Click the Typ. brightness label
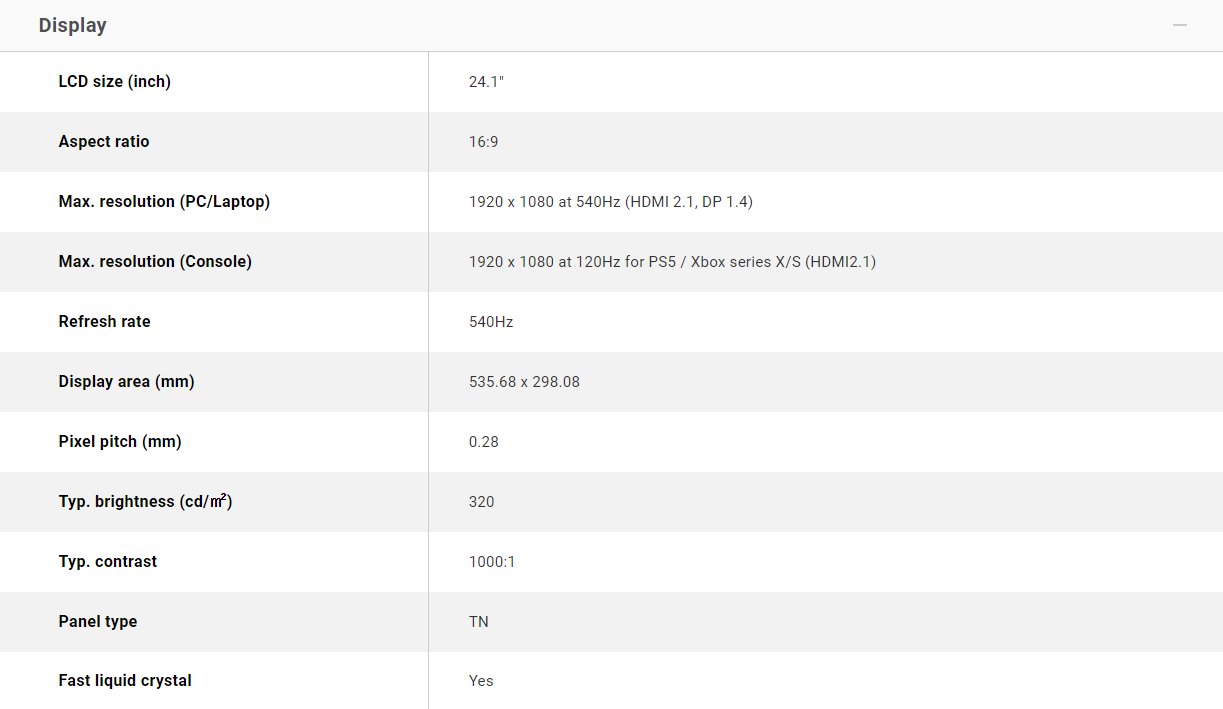 click(x=145, y=501)
